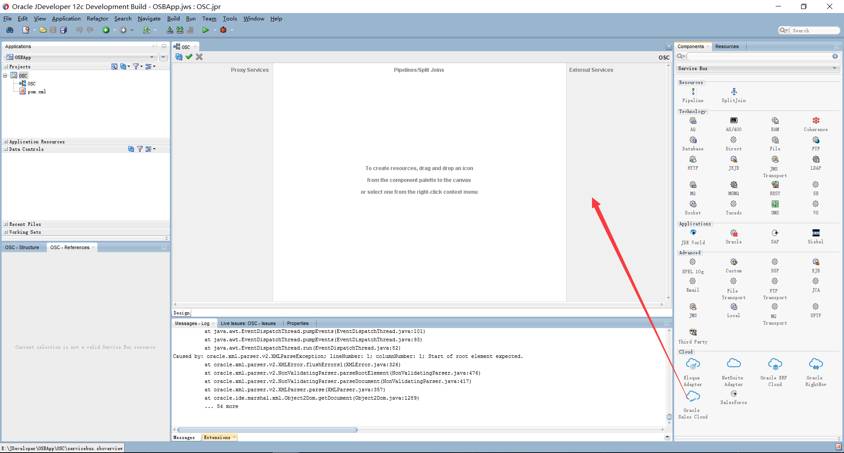Open the Projects filter dropdown arrow
The height and width of the screenshot is (453, 844).
pos(142,67)
